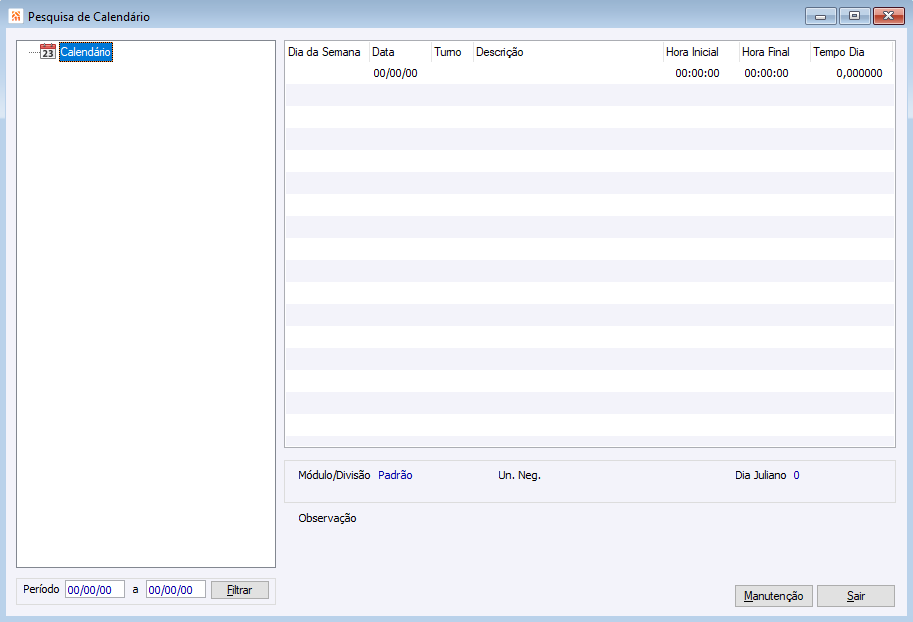Click the Dia Juliano value 0

click(x=796, y=475)
